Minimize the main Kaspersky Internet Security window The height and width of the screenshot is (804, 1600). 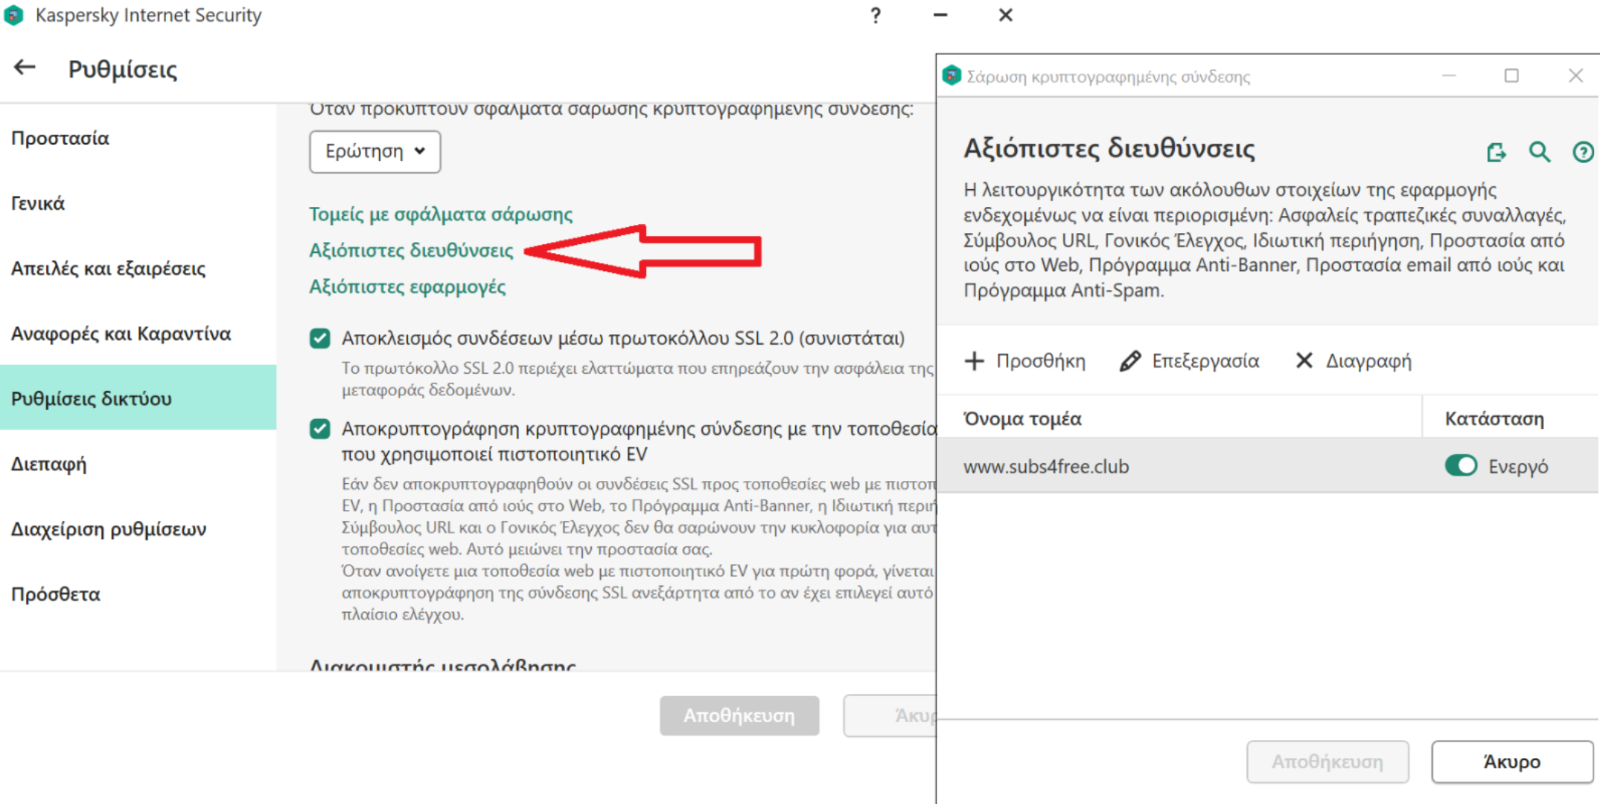click(940, 15)
